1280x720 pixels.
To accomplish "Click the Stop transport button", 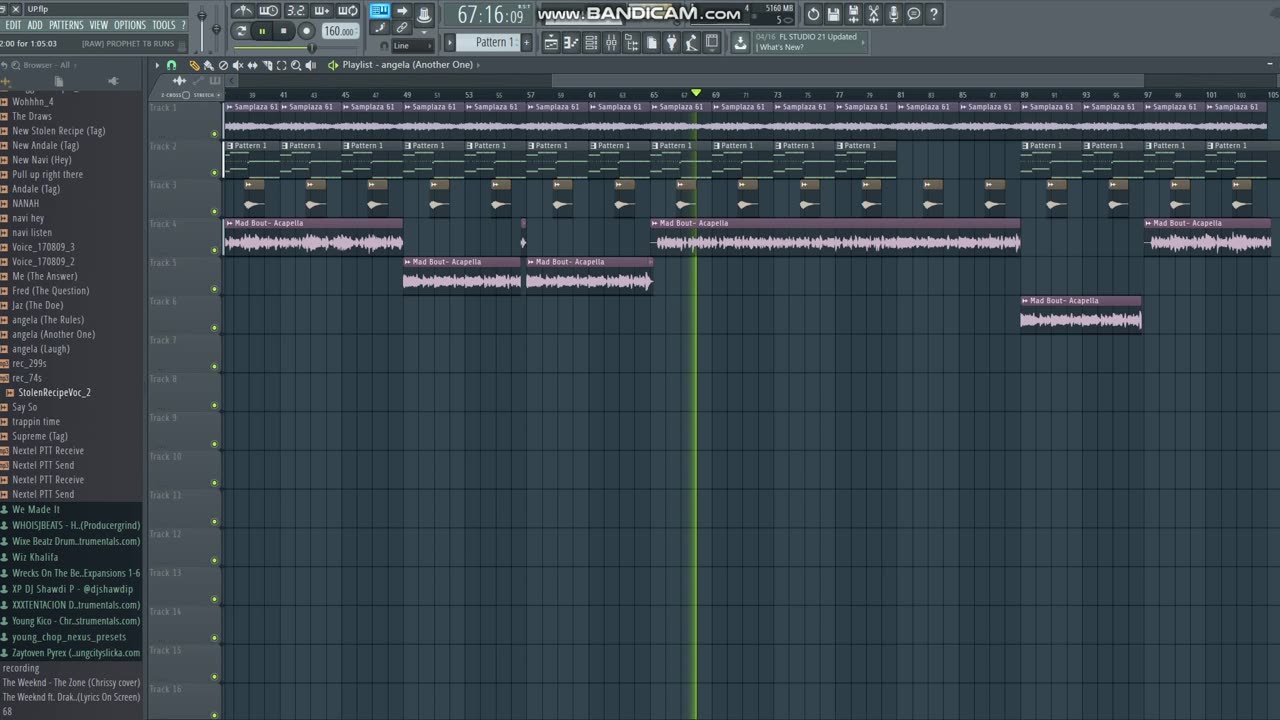I will pos(284,31).
